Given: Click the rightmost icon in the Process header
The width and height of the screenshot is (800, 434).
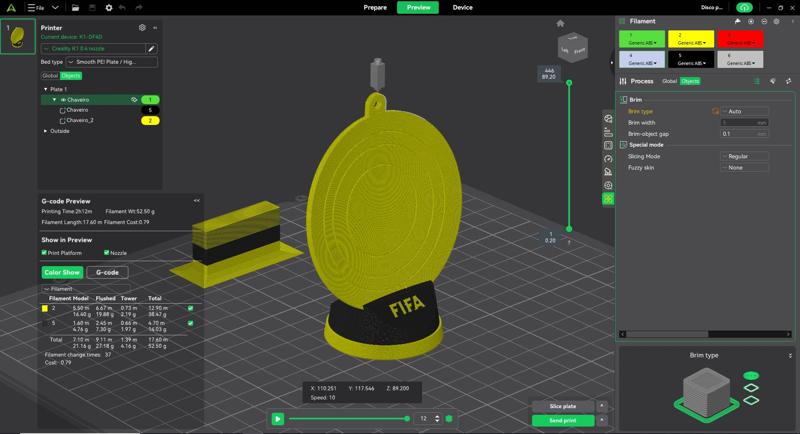Looking at the screenshot, I should 788,81.
